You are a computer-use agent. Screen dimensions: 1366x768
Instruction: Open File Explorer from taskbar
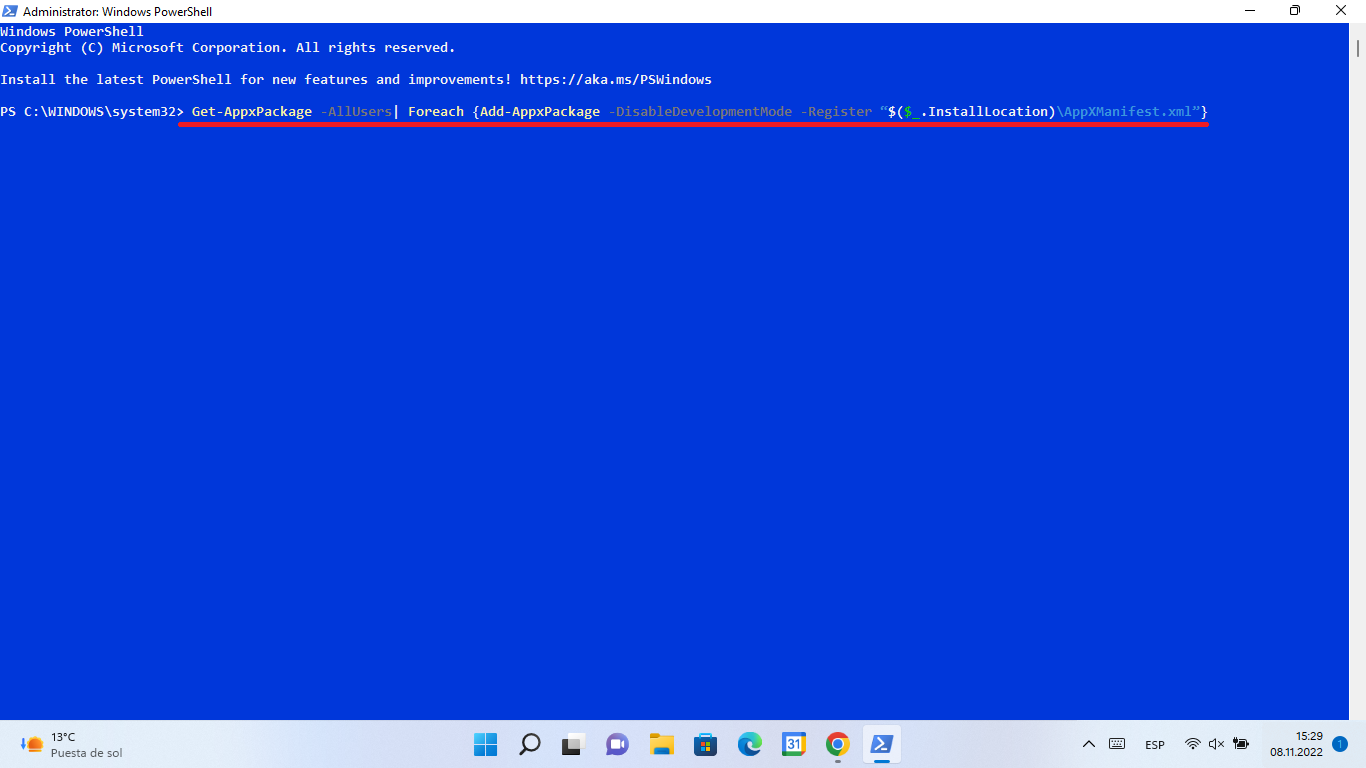click(x=661, y=744)
